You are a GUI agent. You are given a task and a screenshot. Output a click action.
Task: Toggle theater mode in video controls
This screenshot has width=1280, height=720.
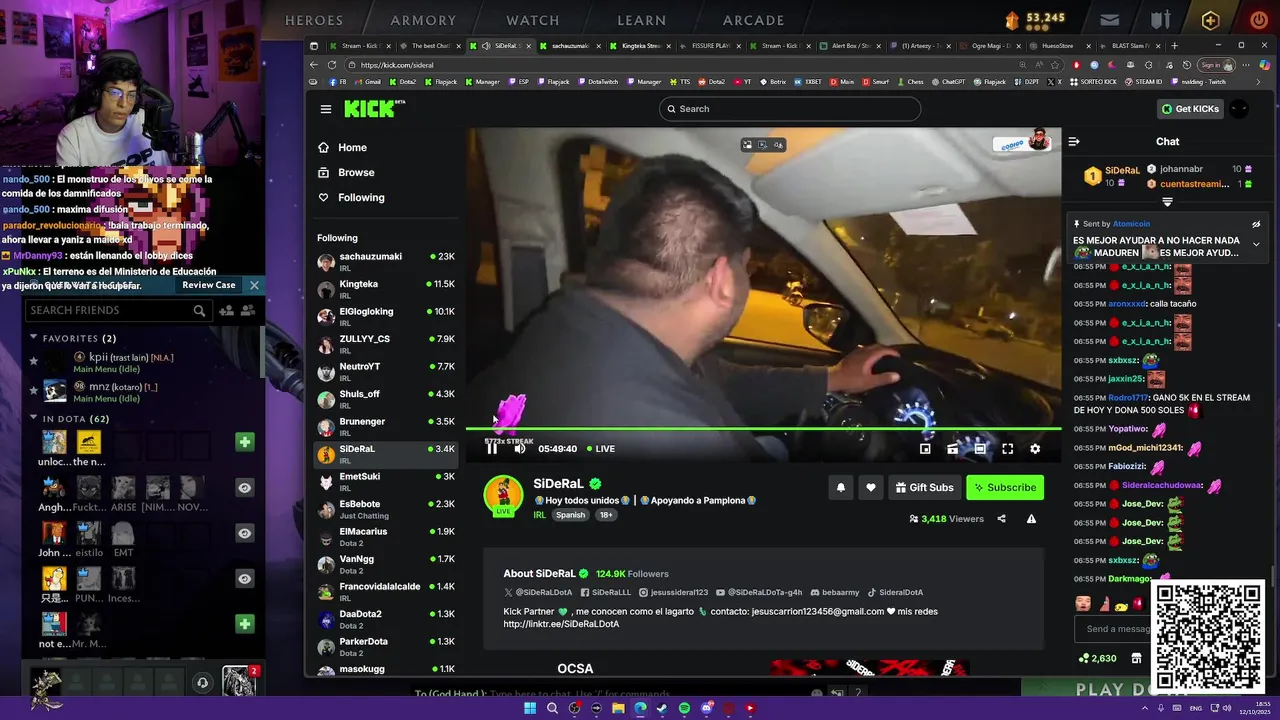(980, 449)
